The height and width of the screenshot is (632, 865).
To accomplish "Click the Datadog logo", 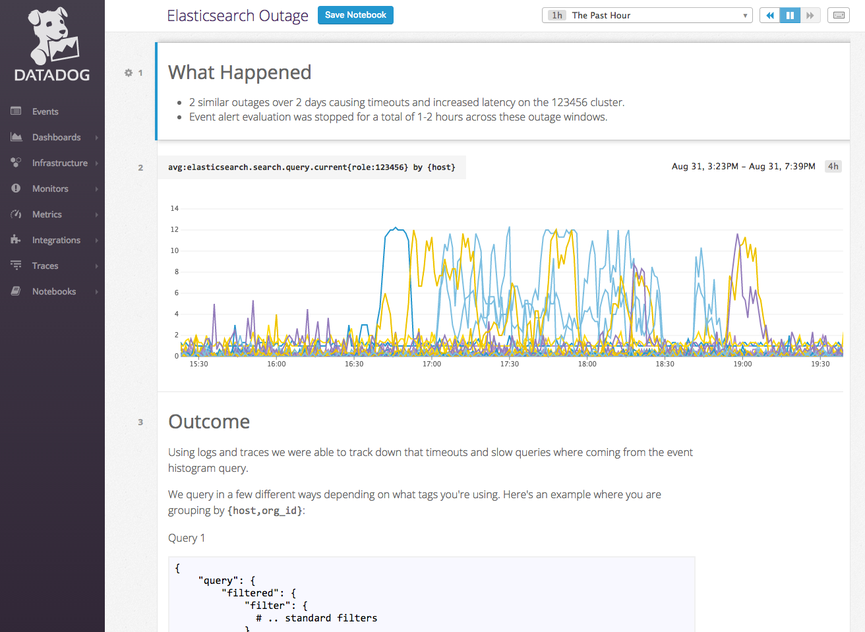I will [x=52, y=46].
